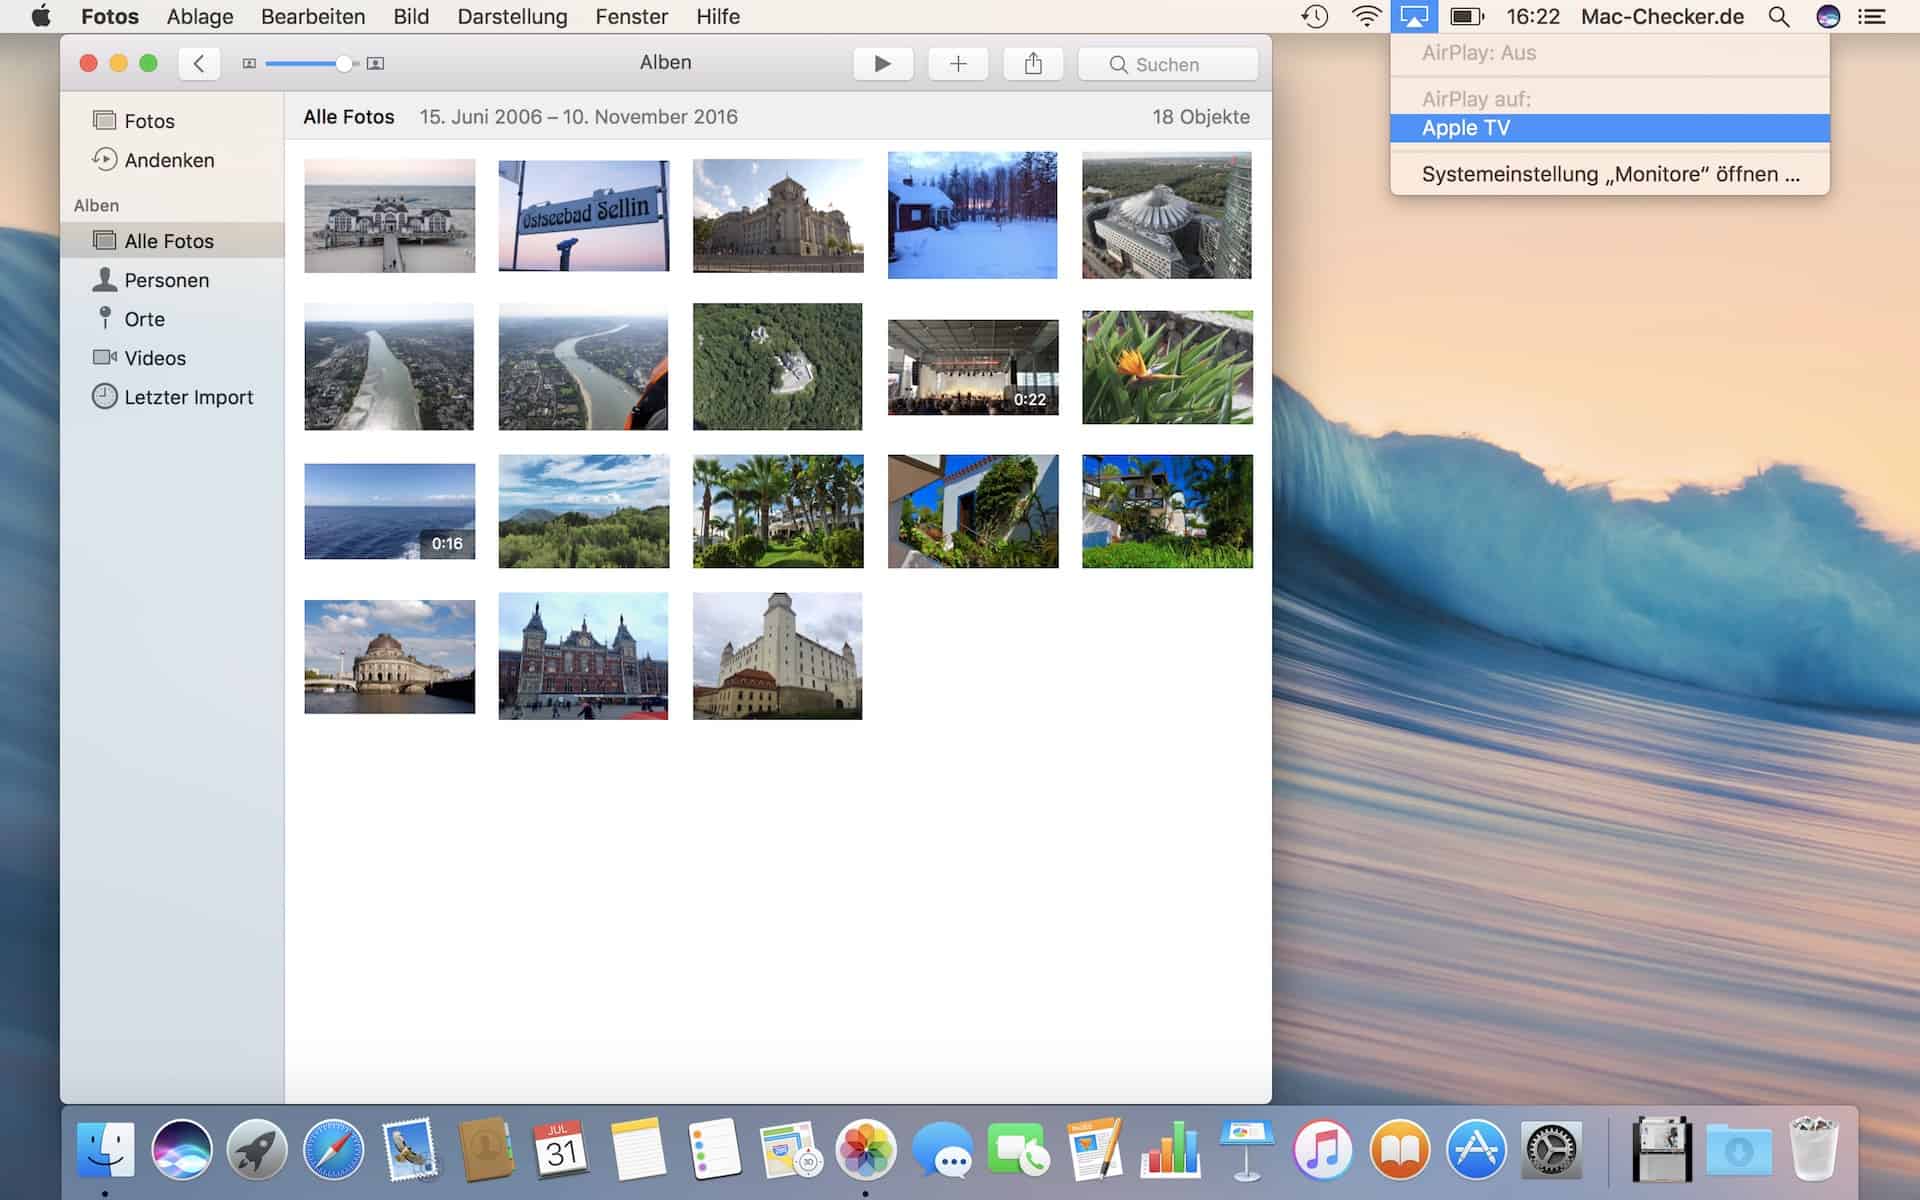Open iTunes in the Dock
This screenshot has height=1200, width=1920.
click(x=1322, y=1150)
